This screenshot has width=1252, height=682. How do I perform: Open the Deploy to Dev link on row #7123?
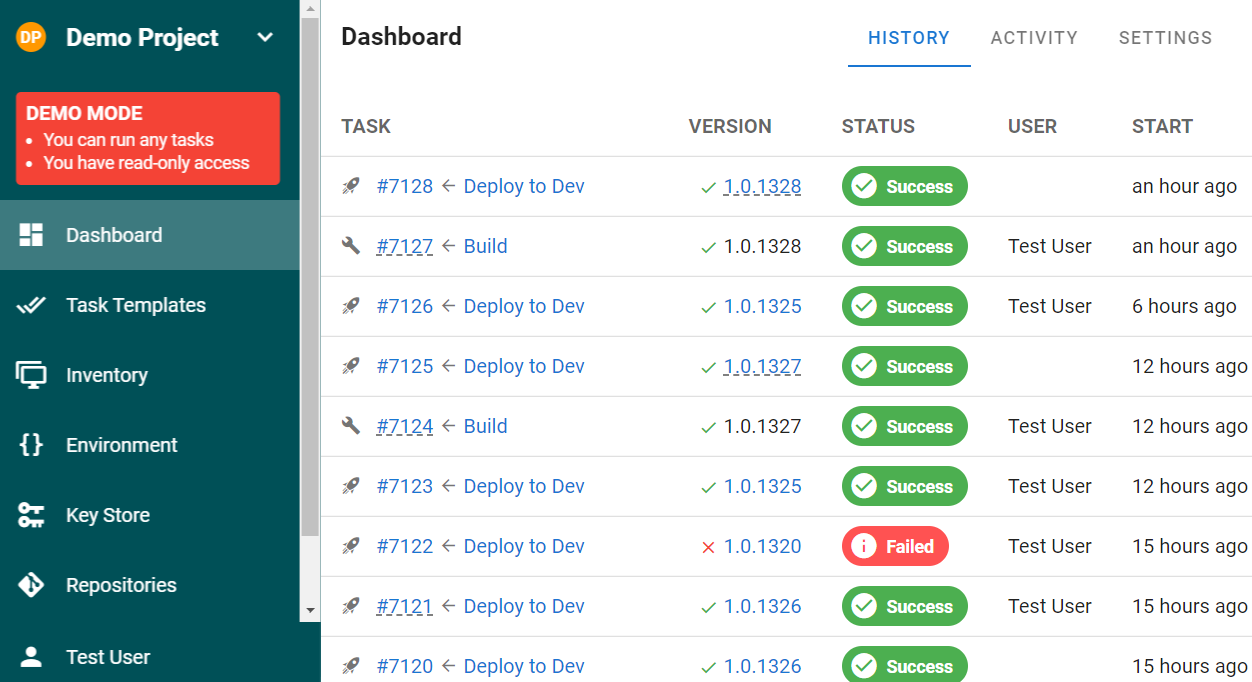click(524, 486)
